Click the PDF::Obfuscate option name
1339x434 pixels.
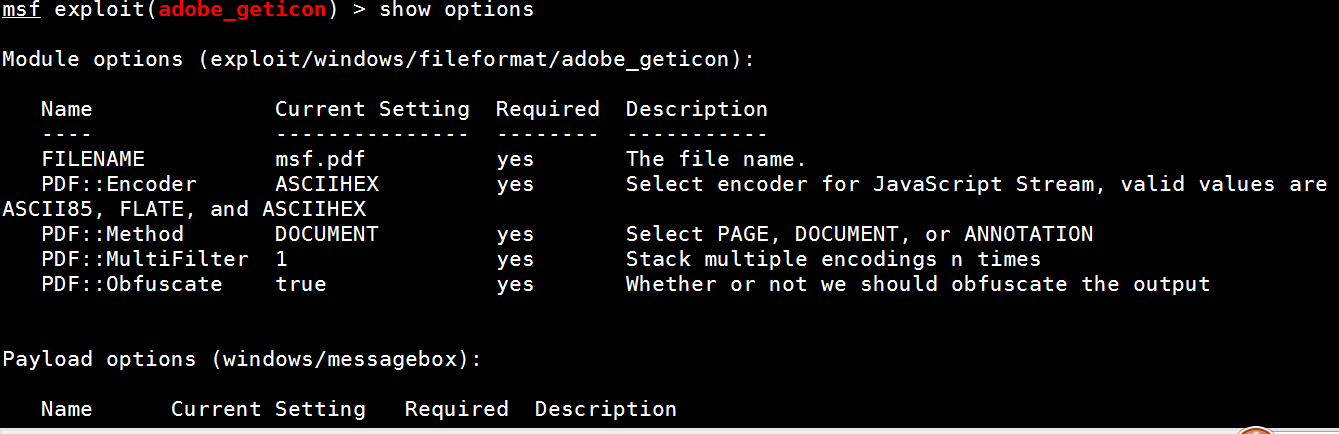(132, 284)
